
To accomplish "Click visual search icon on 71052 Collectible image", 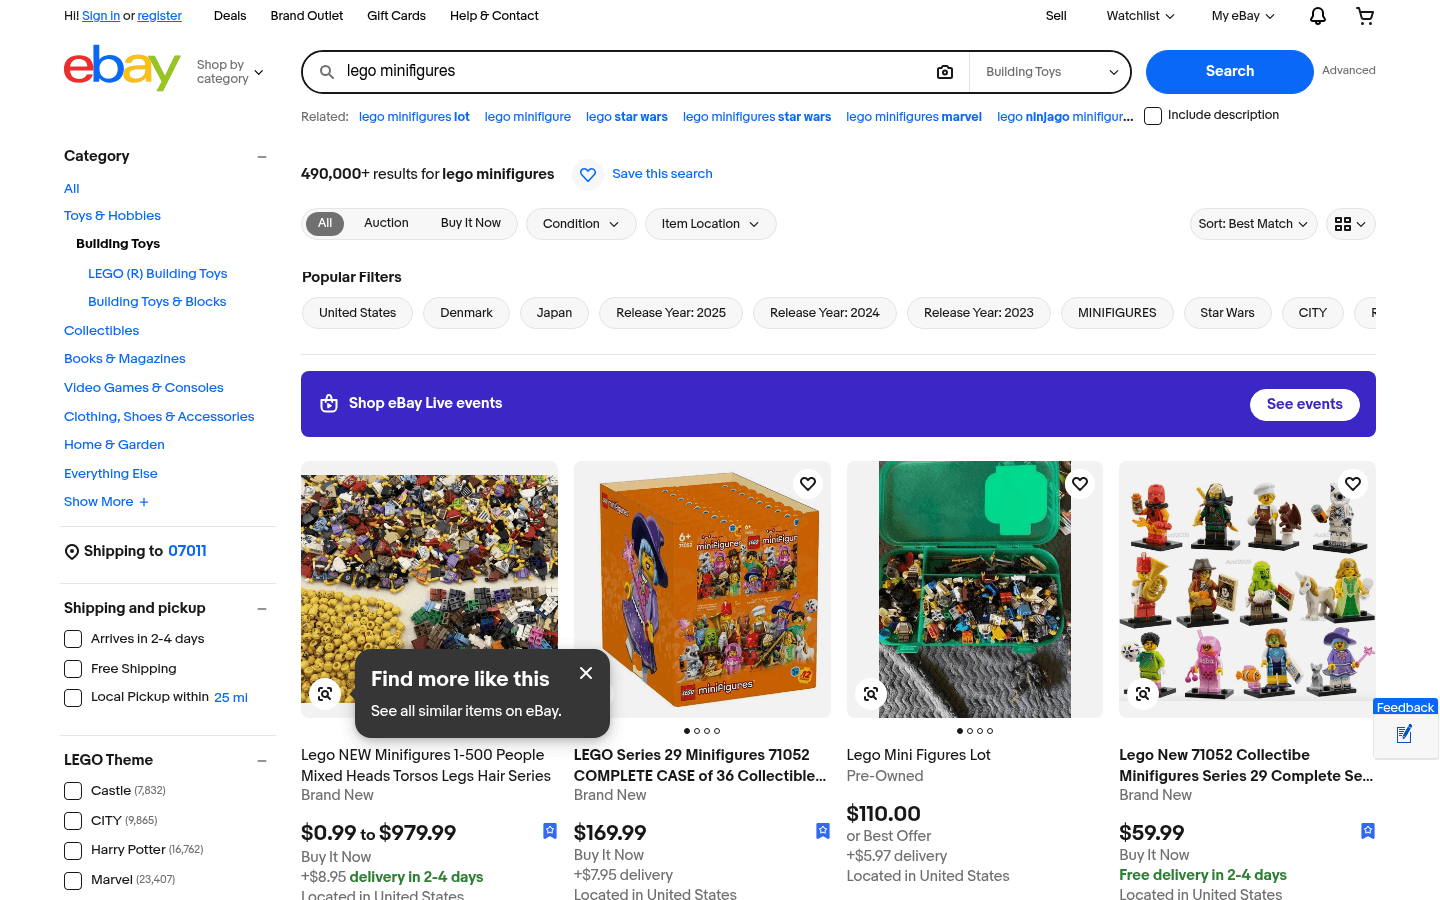I will (x=1143, y=693).
